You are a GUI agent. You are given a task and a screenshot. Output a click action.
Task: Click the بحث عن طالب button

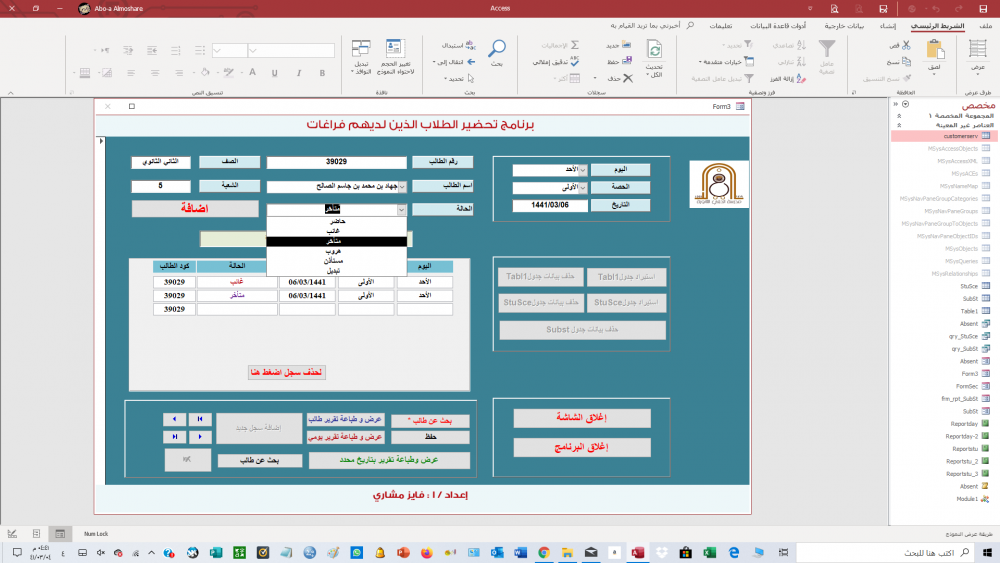pyautogui.click(x=260, y=460)
